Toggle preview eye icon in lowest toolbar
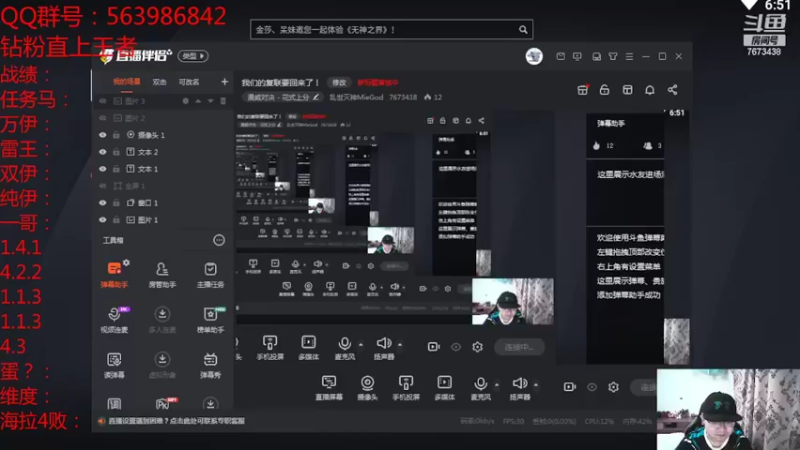Screen dimensions: 800x450 click(x=592, y=387)
